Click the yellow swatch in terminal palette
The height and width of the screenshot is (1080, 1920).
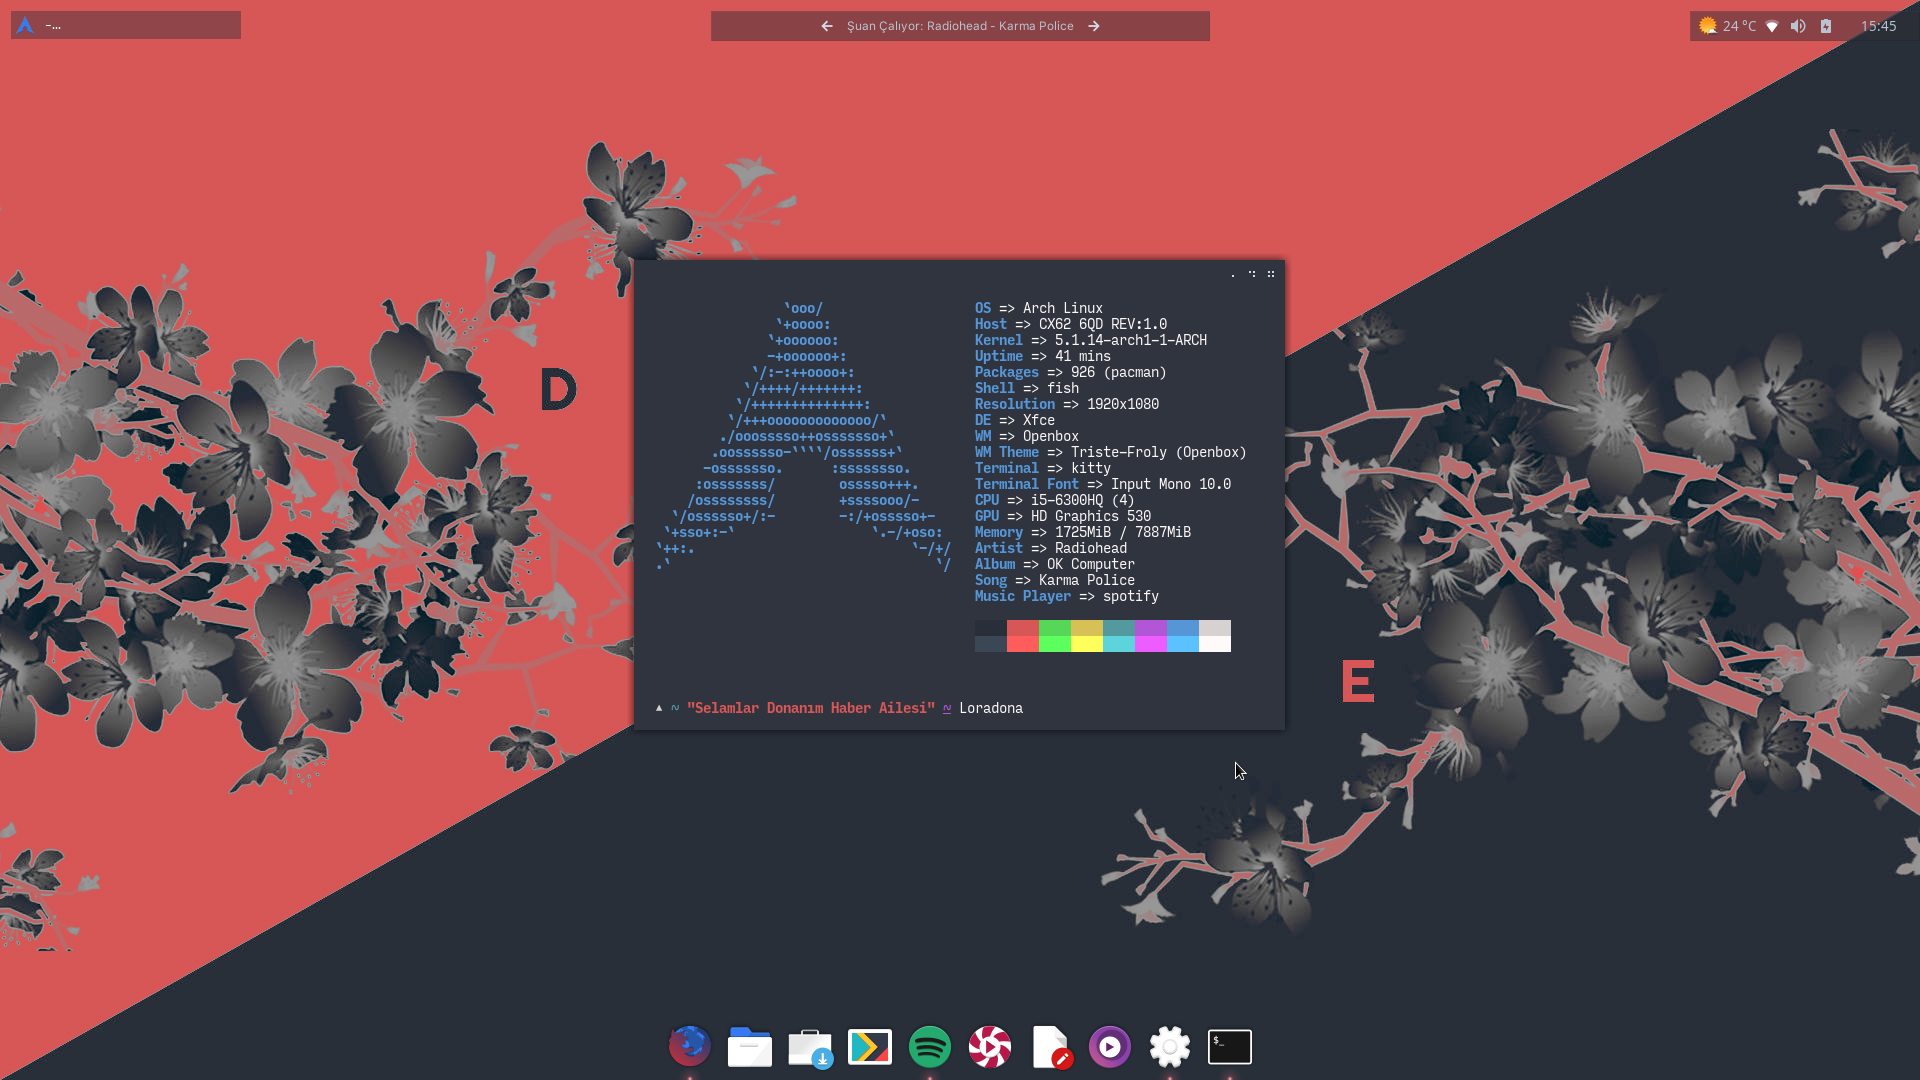[1087, 636]
